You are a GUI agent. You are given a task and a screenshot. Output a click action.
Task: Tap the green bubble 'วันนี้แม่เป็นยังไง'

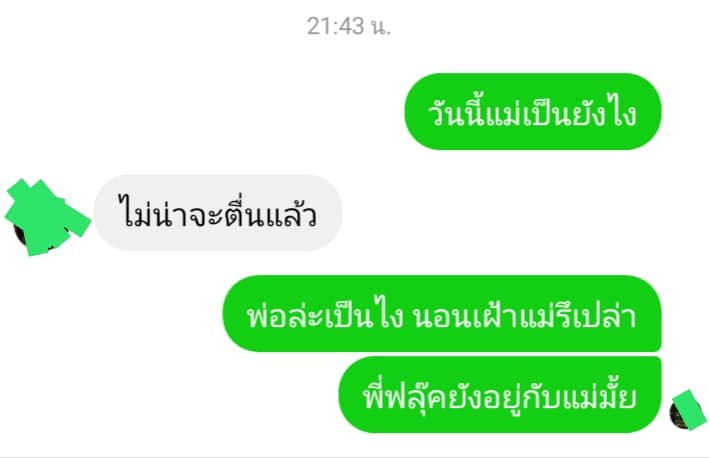coord(533,111)
